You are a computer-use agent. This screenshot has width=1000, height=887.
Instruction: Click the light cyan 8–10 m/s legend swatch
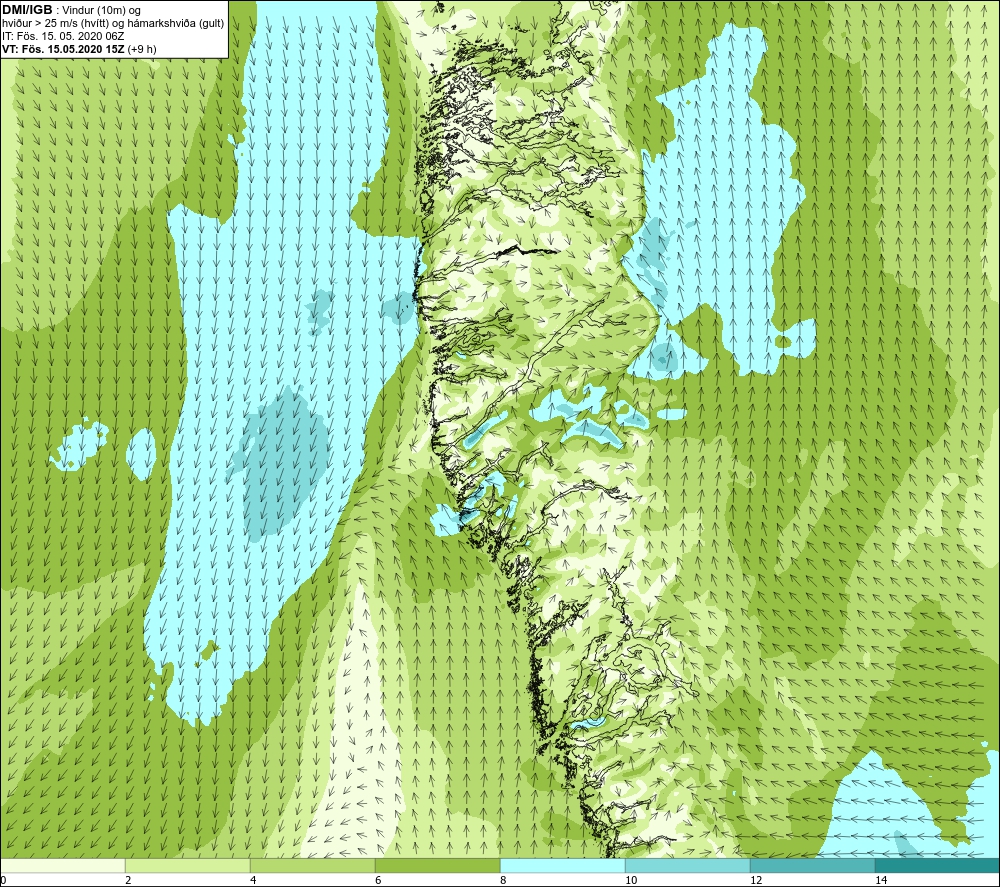click(562, 865)
